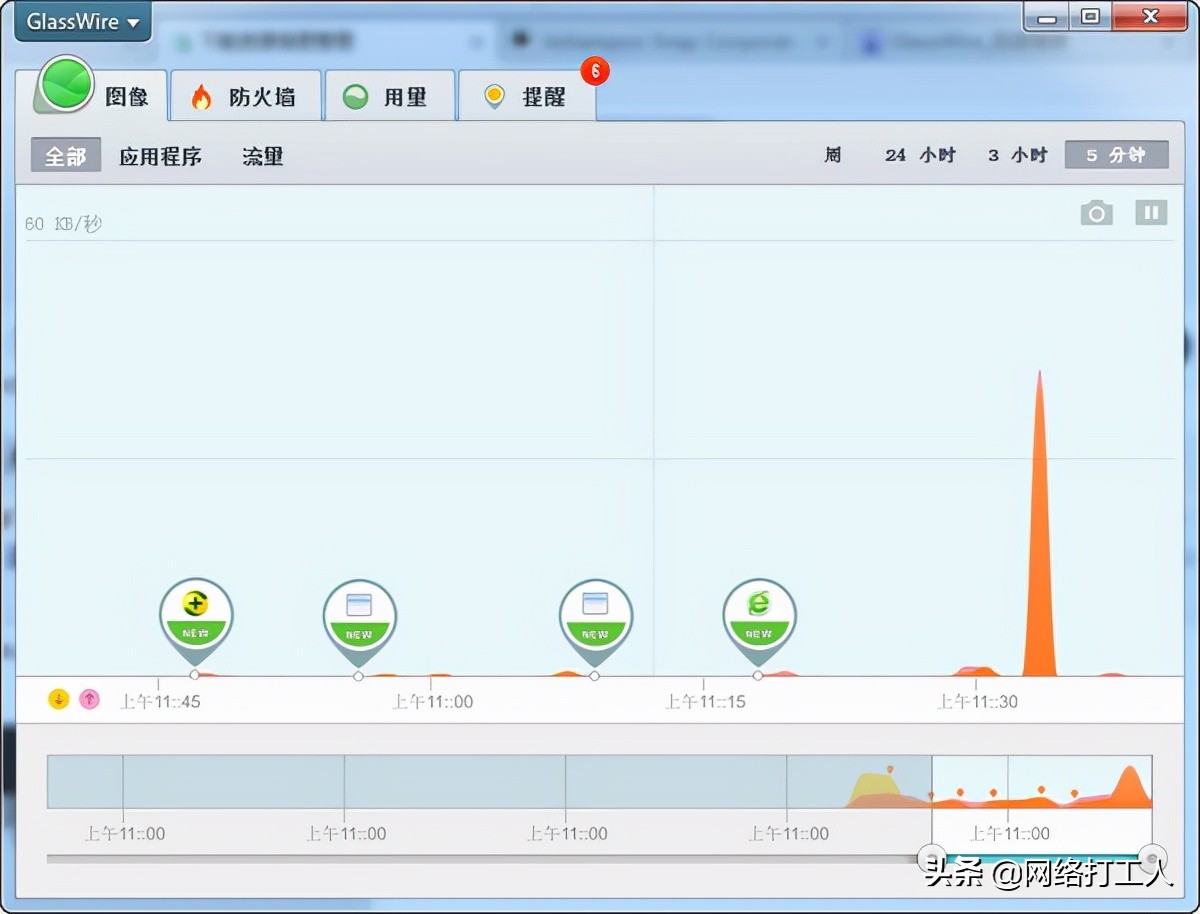Toggle the yellow download traffic indicator
Viewport: 1200px width, 914px height.
[58, 699]
